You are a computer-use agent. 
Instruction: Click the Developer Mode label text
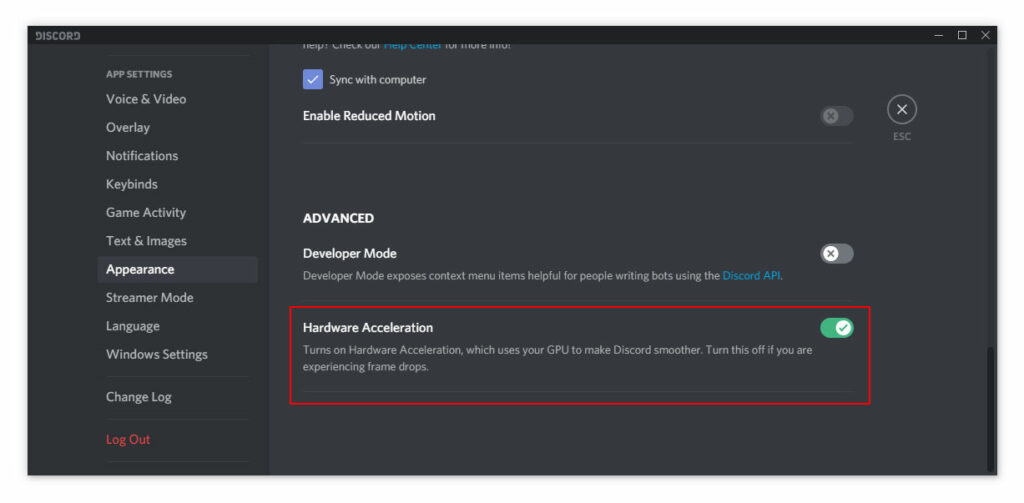(x=349, y=253)
